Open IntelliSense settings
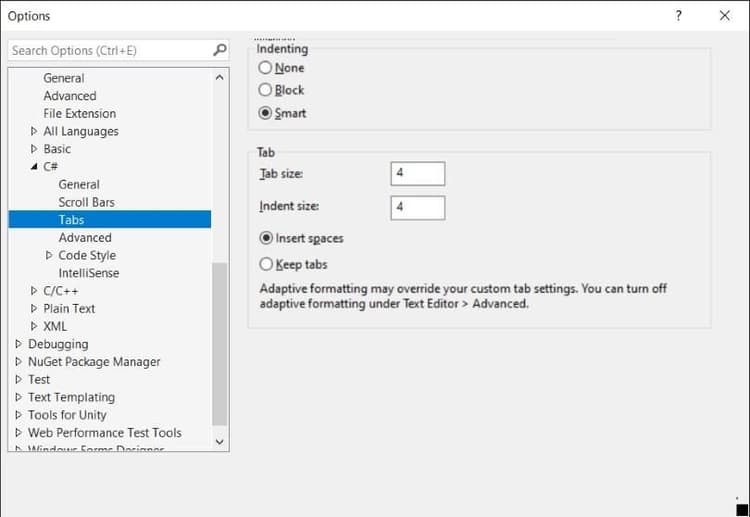Viewport: 750px width, 517px height. 88,273
